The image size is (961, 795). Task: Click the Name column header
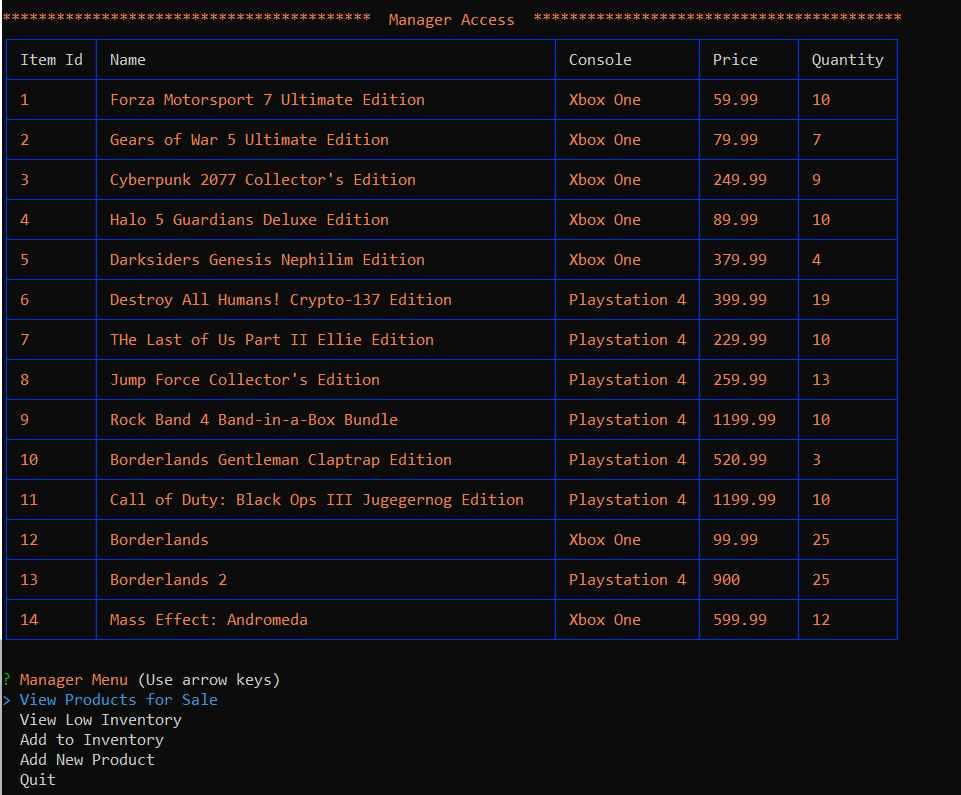click(127, 59)
